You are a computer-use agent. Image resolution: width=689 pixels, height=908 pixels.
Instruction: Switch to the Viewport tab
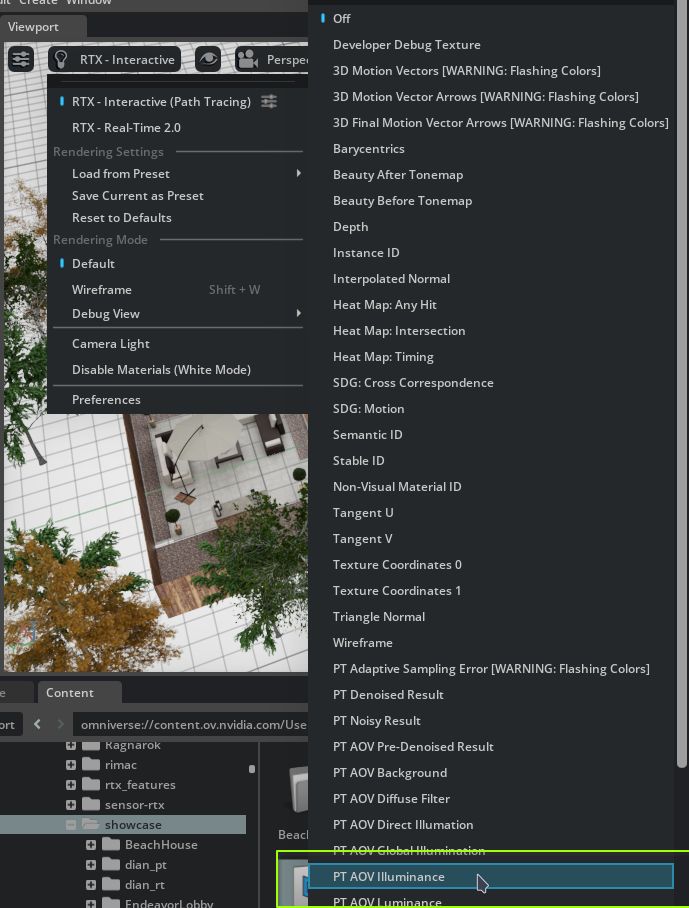pos(43,27)
